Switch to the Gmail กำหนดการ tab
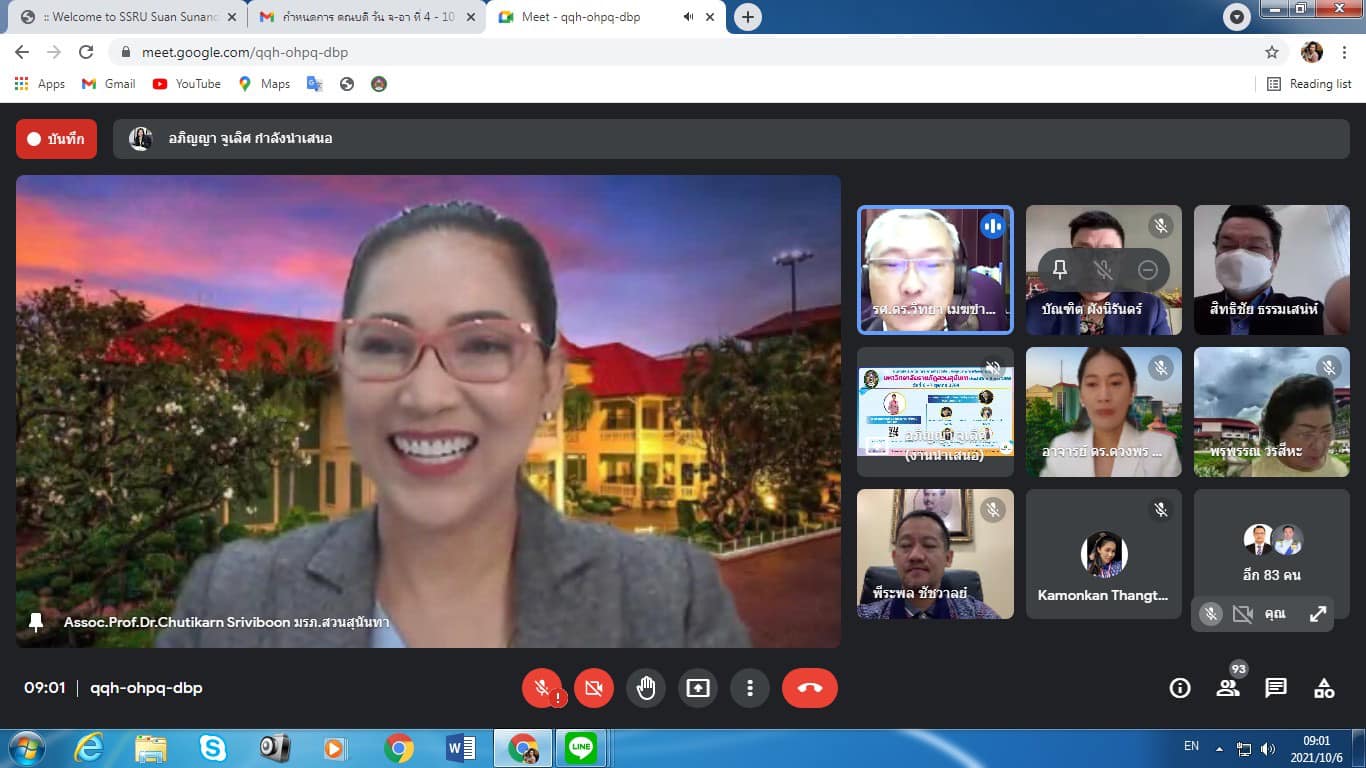This screenshot has height=768, width=1366. (x=365, y=17)
